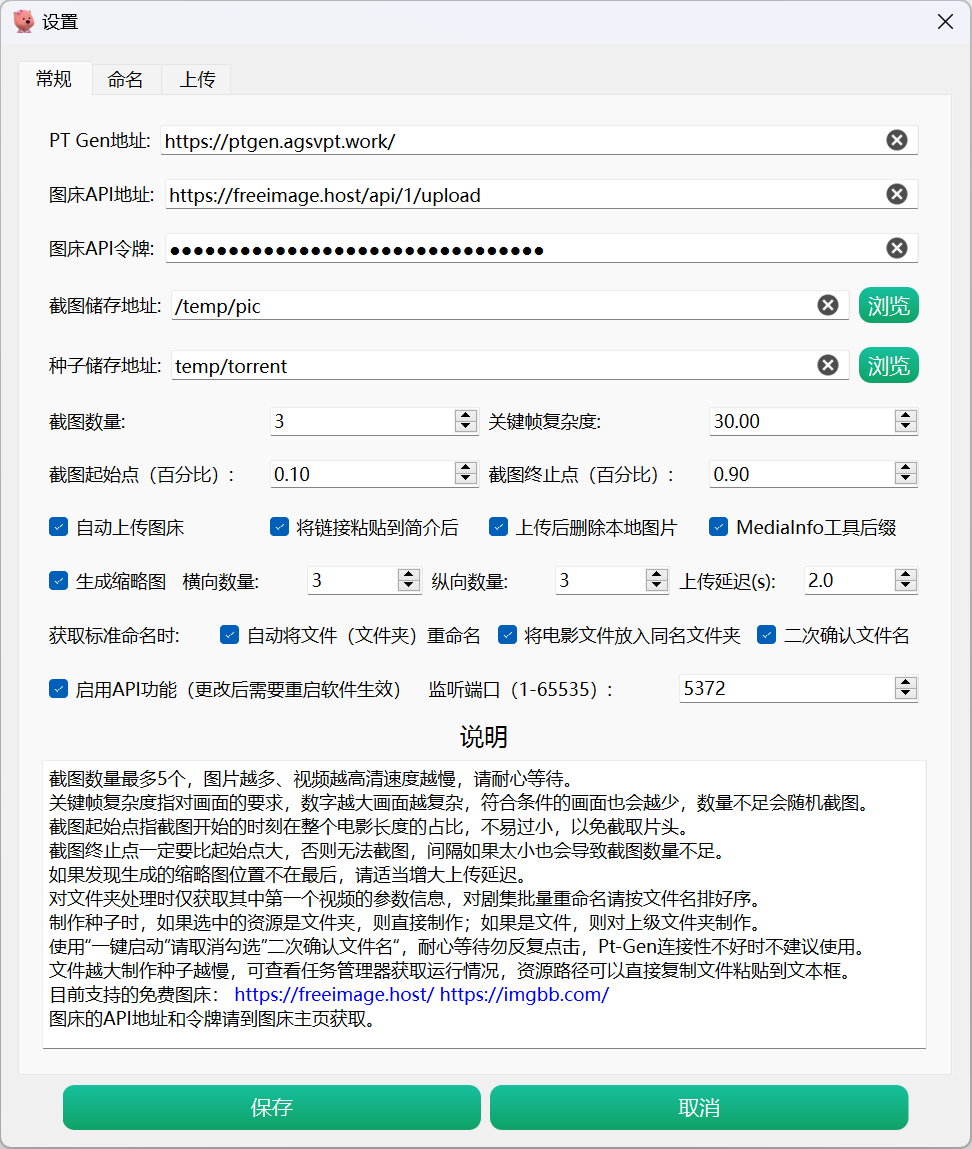Decrease 截图起始点 percentage
972x1149 pixels.
coord(465,480)
